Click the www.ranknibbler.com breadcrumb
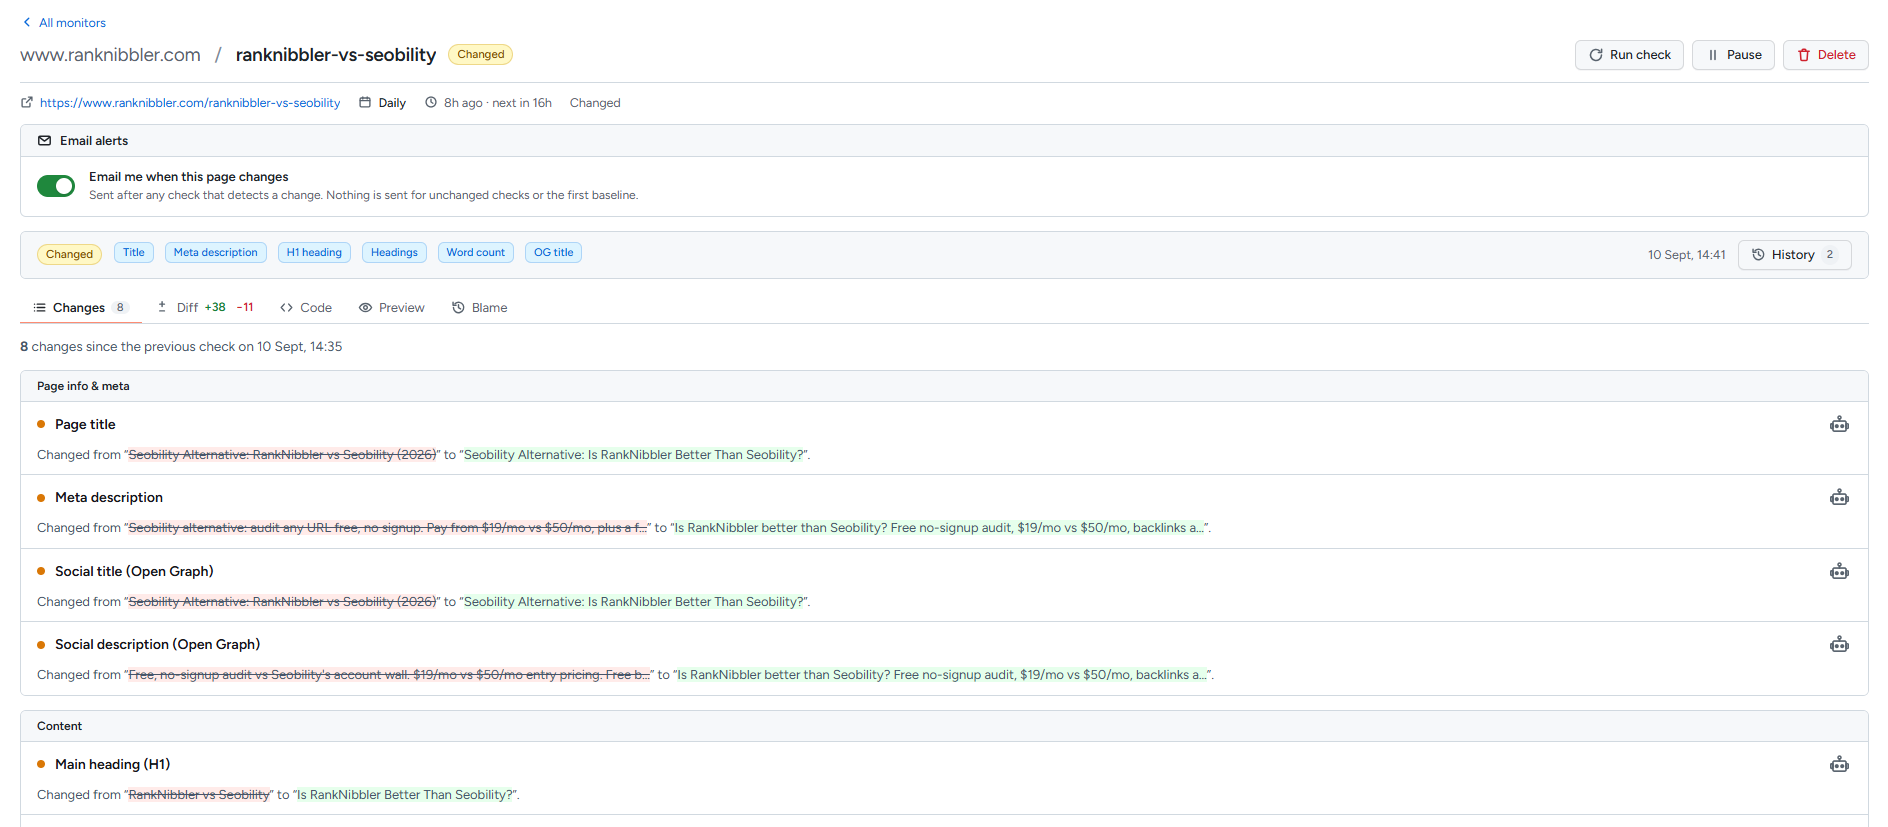 [x=110, y=55]
